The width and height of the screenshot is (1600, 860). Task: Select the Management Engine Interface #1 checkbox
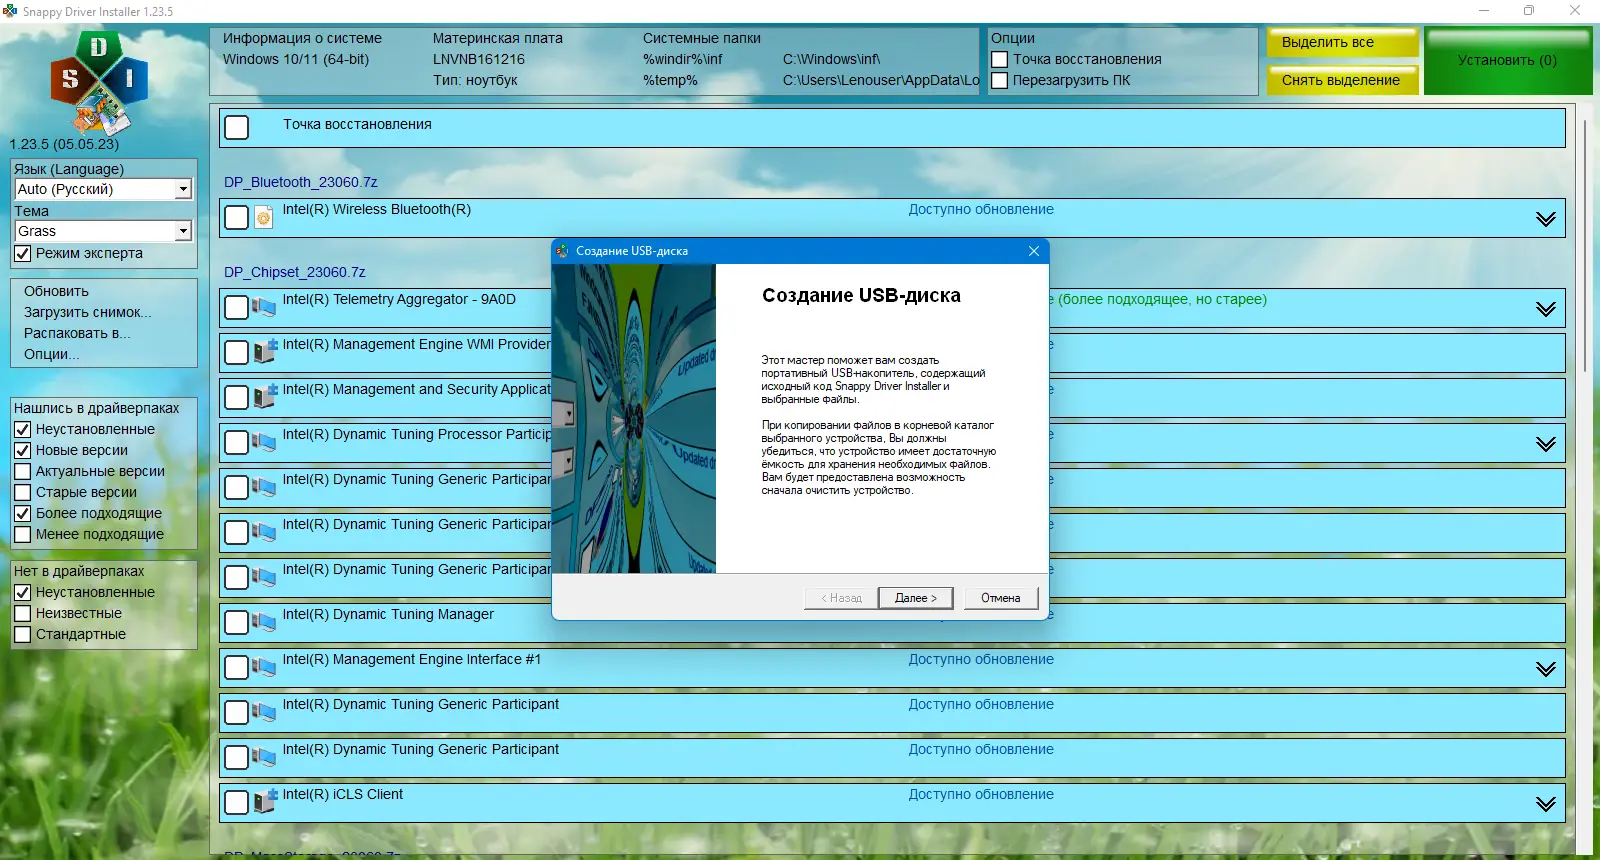(x=237, y=668)
